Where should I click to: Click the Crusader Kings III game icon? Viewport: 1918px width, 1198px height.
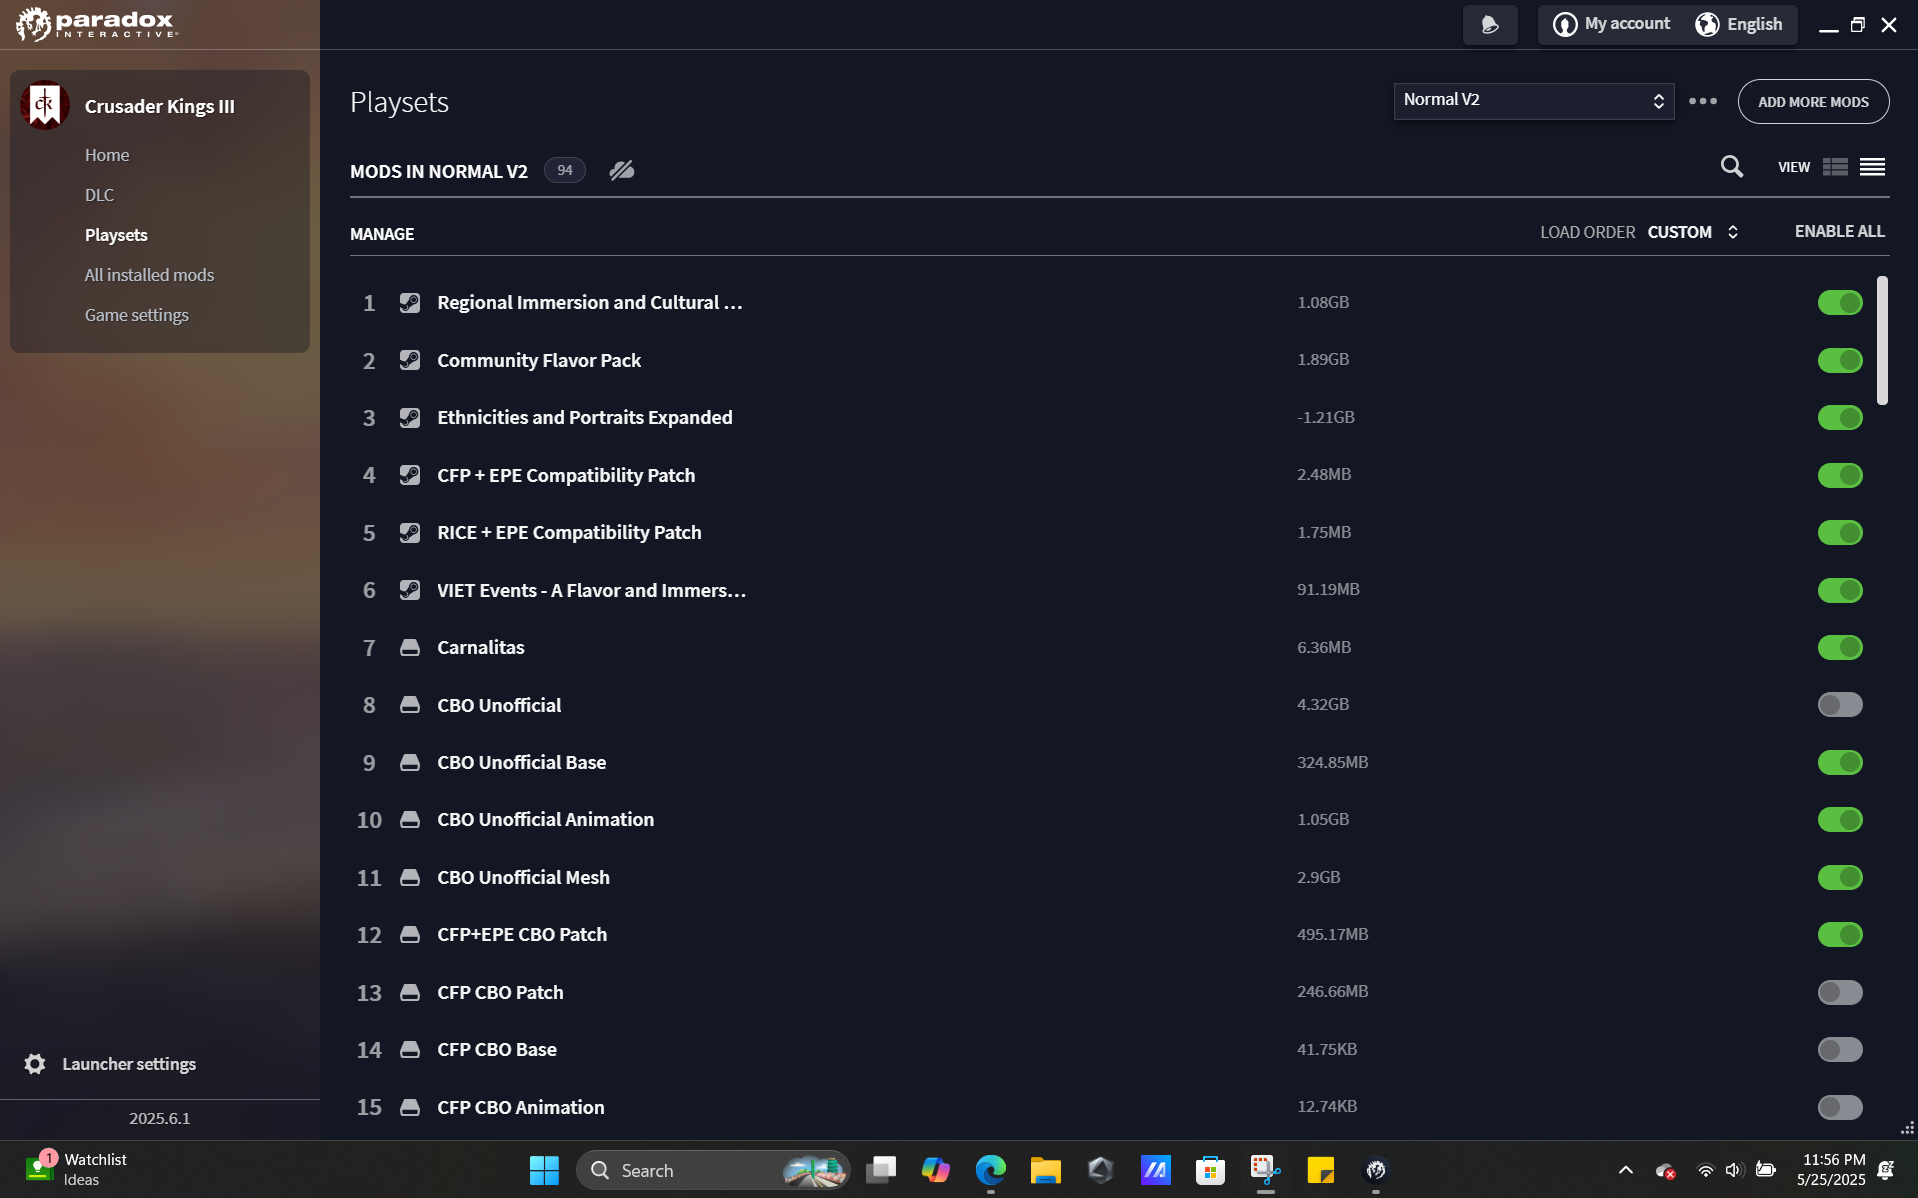coord(44,105)
